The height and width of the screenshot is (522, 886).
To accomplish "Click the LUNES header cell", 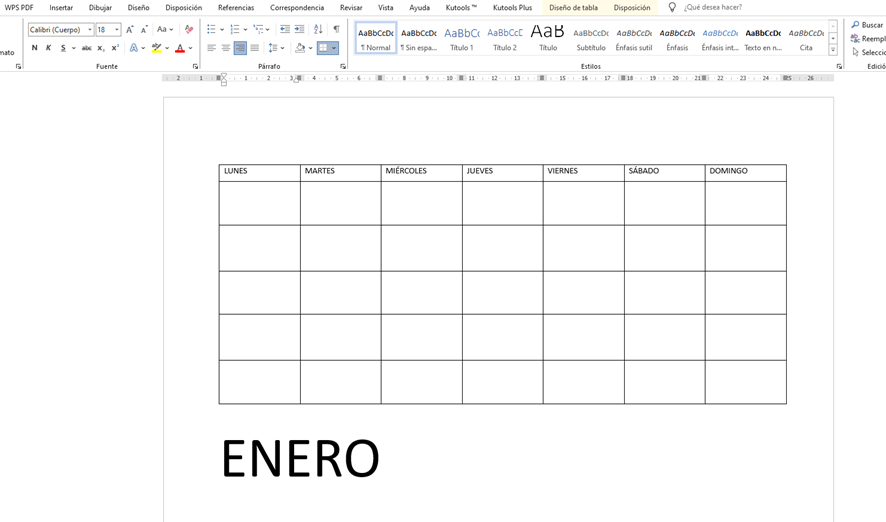I will [259, 172].
